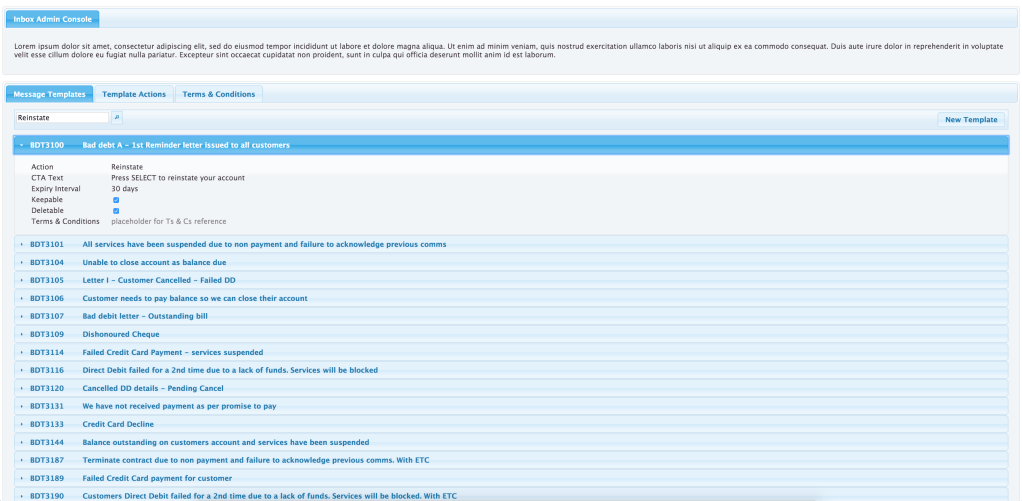The height and width of the screenshot is (501, 1022).
Task: Click the Inbox Admin Console header tab
Action: coord(52,19)
